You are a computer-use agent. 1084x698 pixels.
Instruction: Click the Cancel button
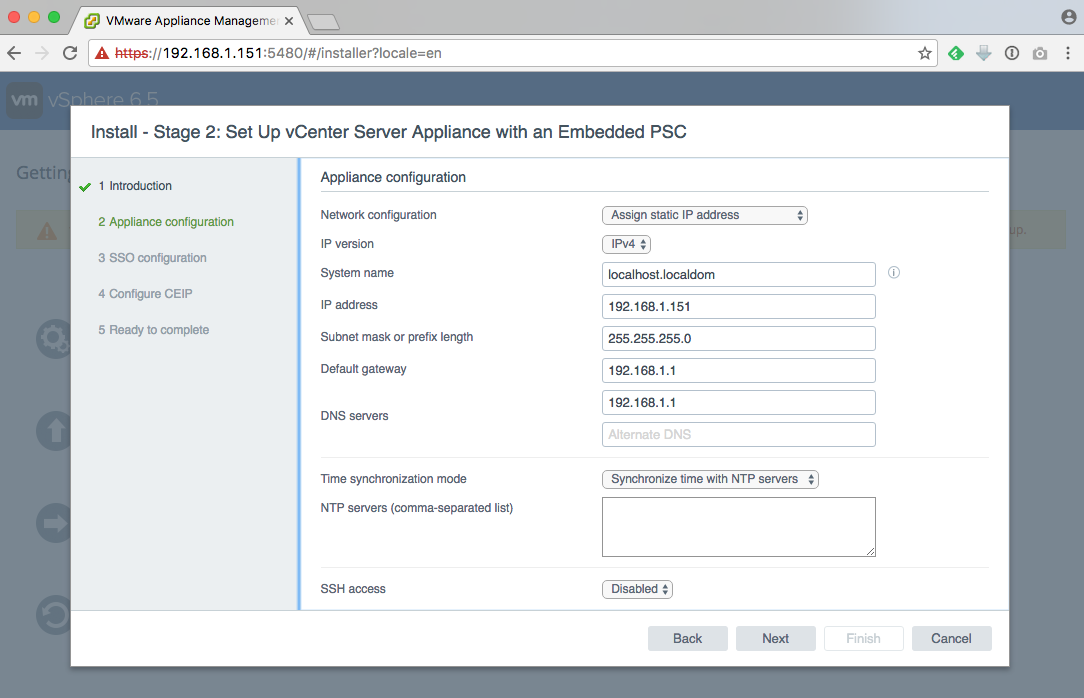click(951, 638)
